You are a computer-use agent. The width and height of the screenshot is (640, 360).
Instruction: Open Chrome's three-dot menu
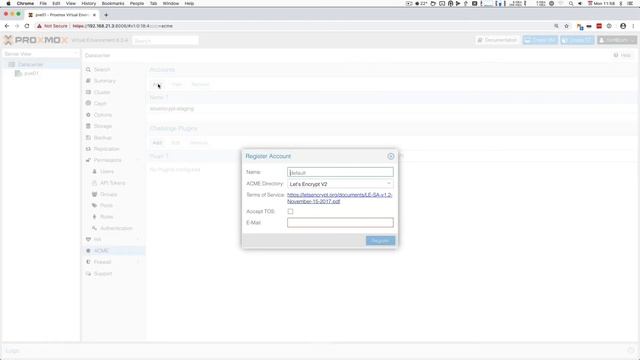pos(633,26)
